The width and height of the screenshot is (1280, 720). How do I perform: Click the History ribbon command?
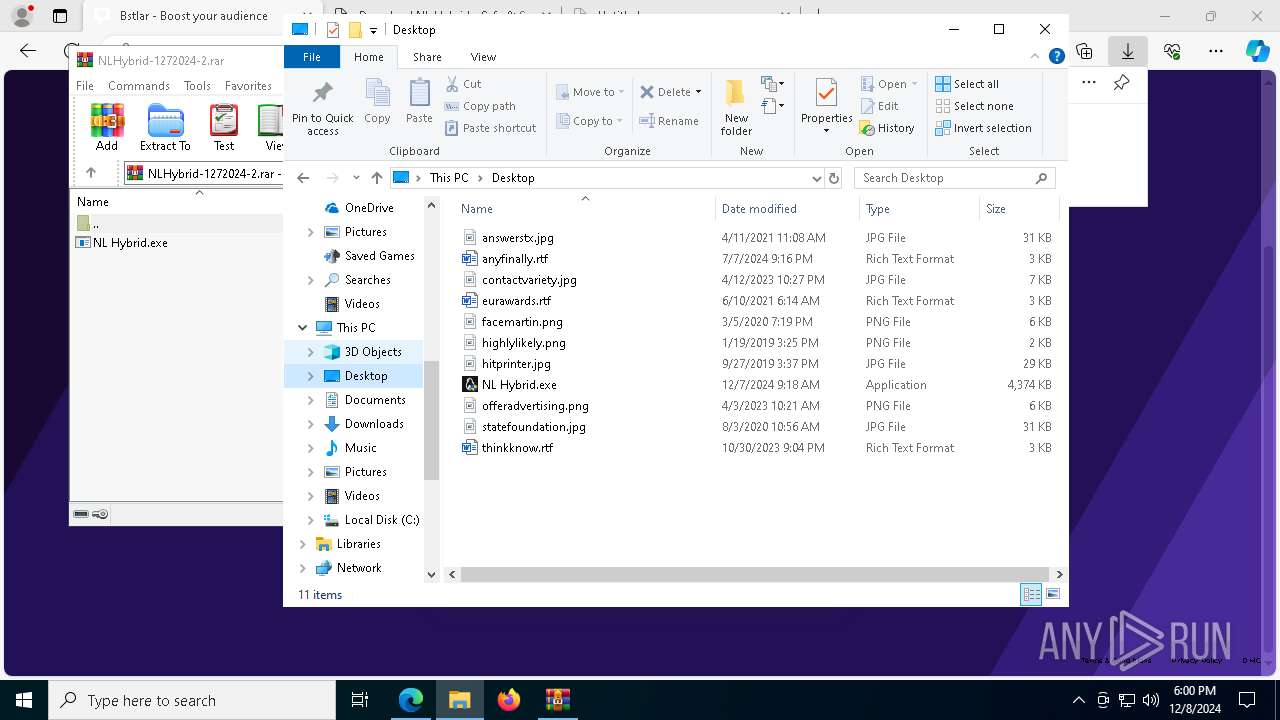coord(887,128)
